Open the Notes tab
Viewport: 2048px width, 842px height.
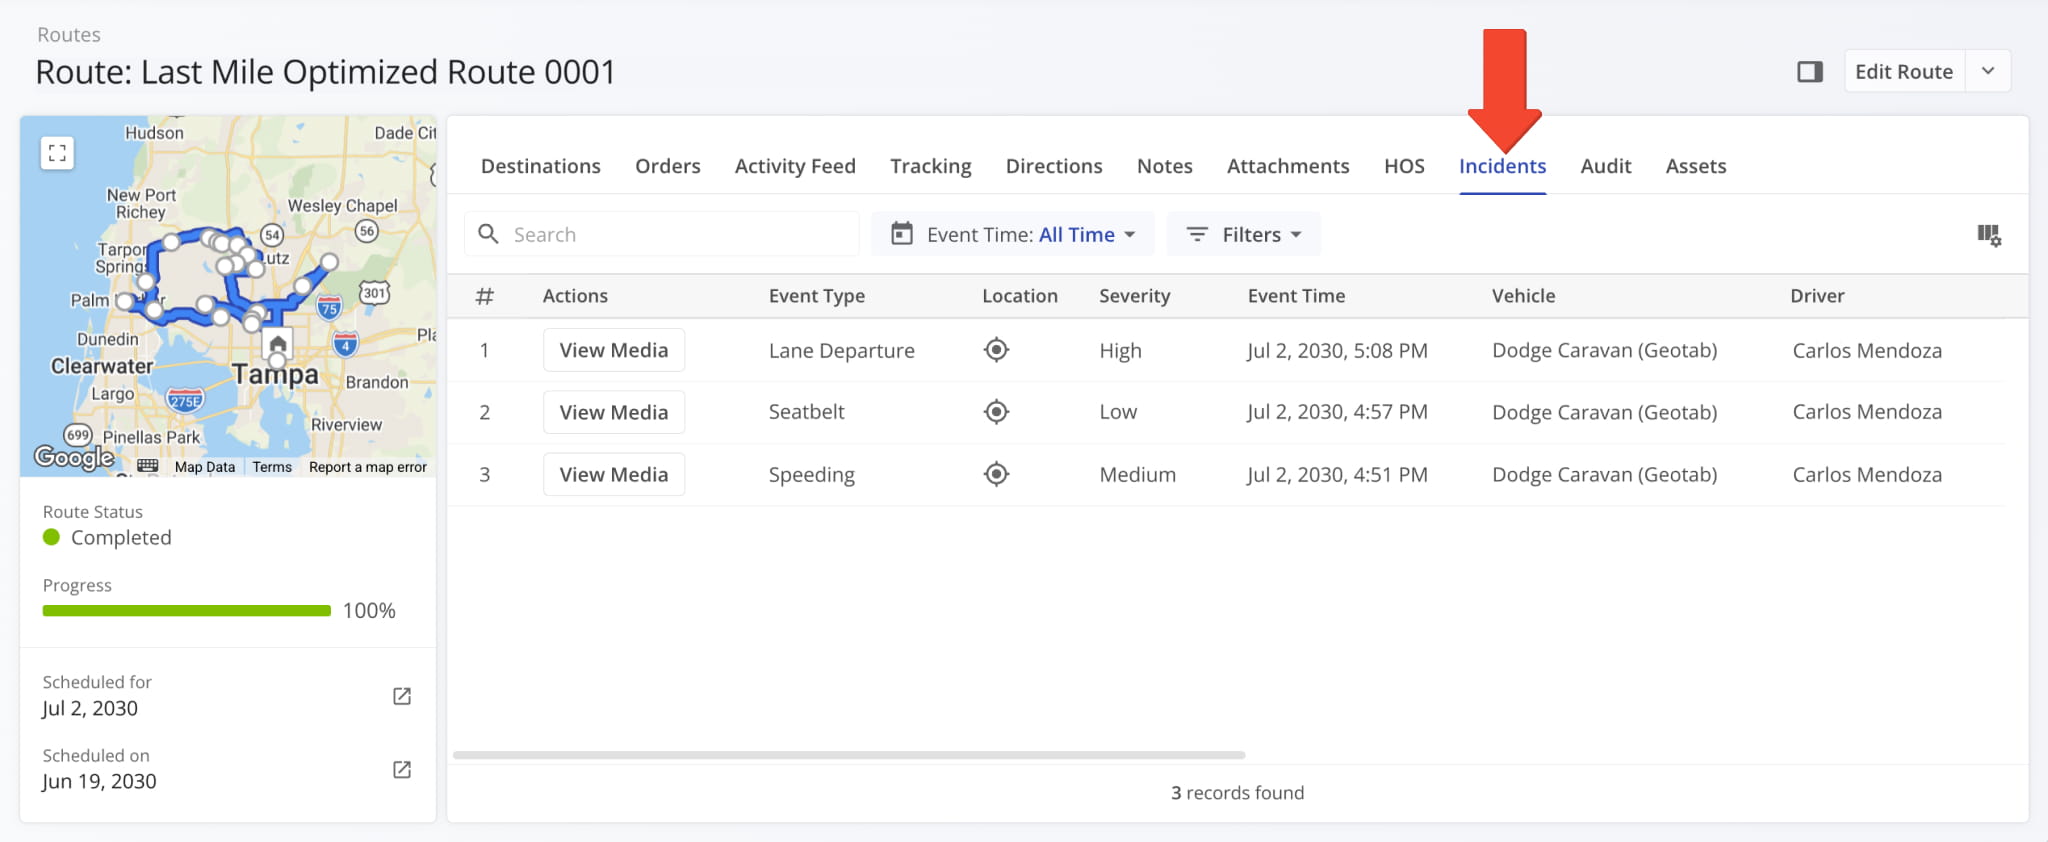1165,166
